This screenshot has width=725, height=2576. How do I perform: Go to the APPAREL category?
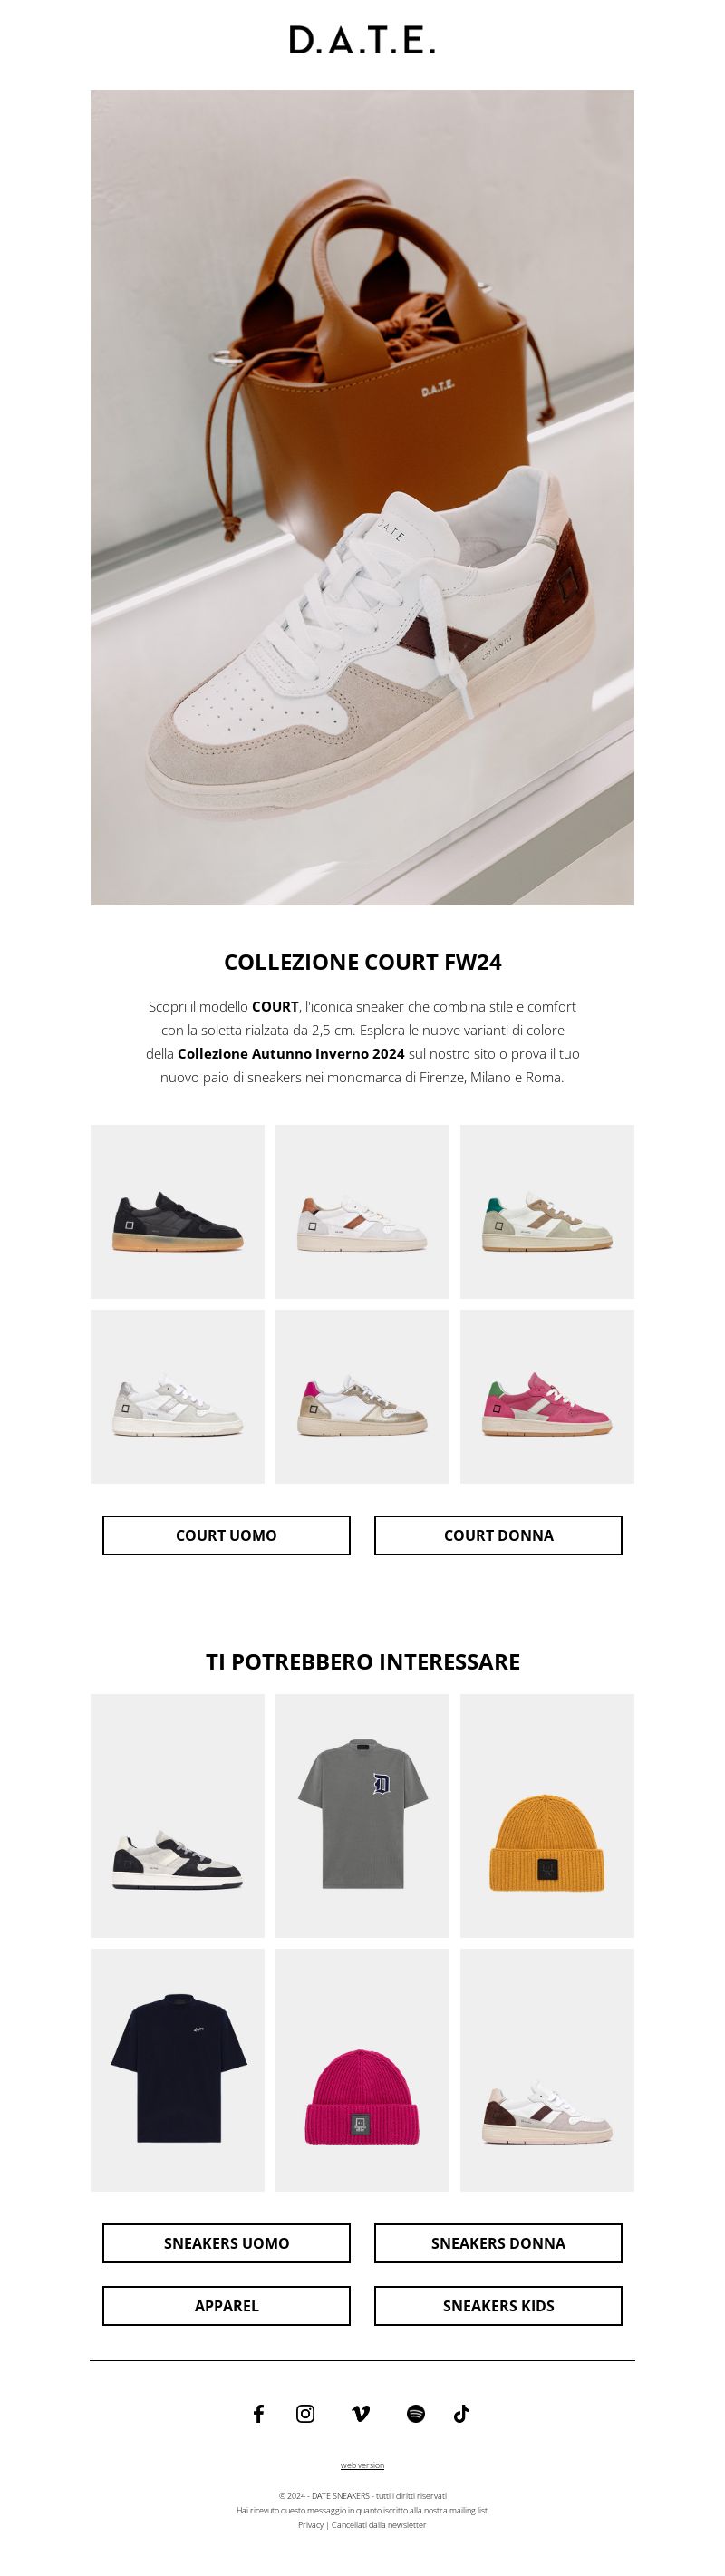pyautogui.click(x=226, y=2305)
